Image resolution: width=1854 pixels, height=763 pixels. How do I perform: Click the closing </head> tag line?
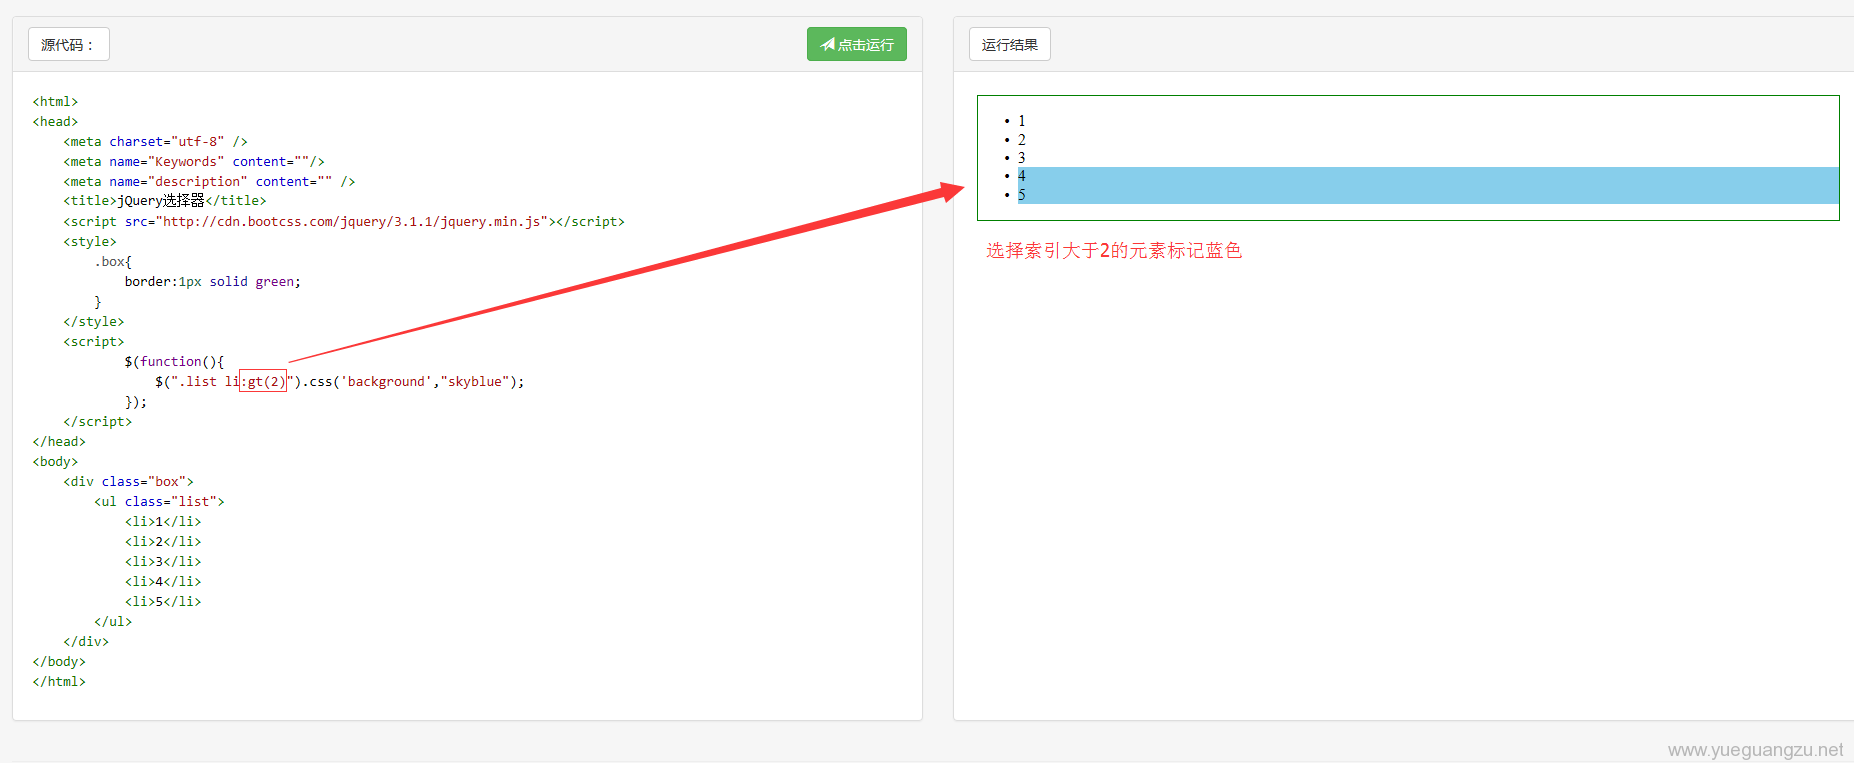click(x=59, y=441)
